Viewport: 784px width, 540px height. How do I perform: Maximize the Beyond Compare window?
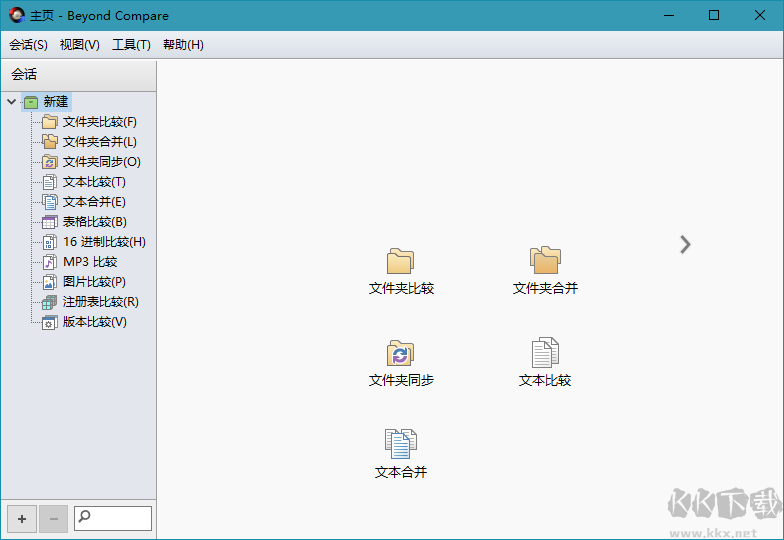714,16
